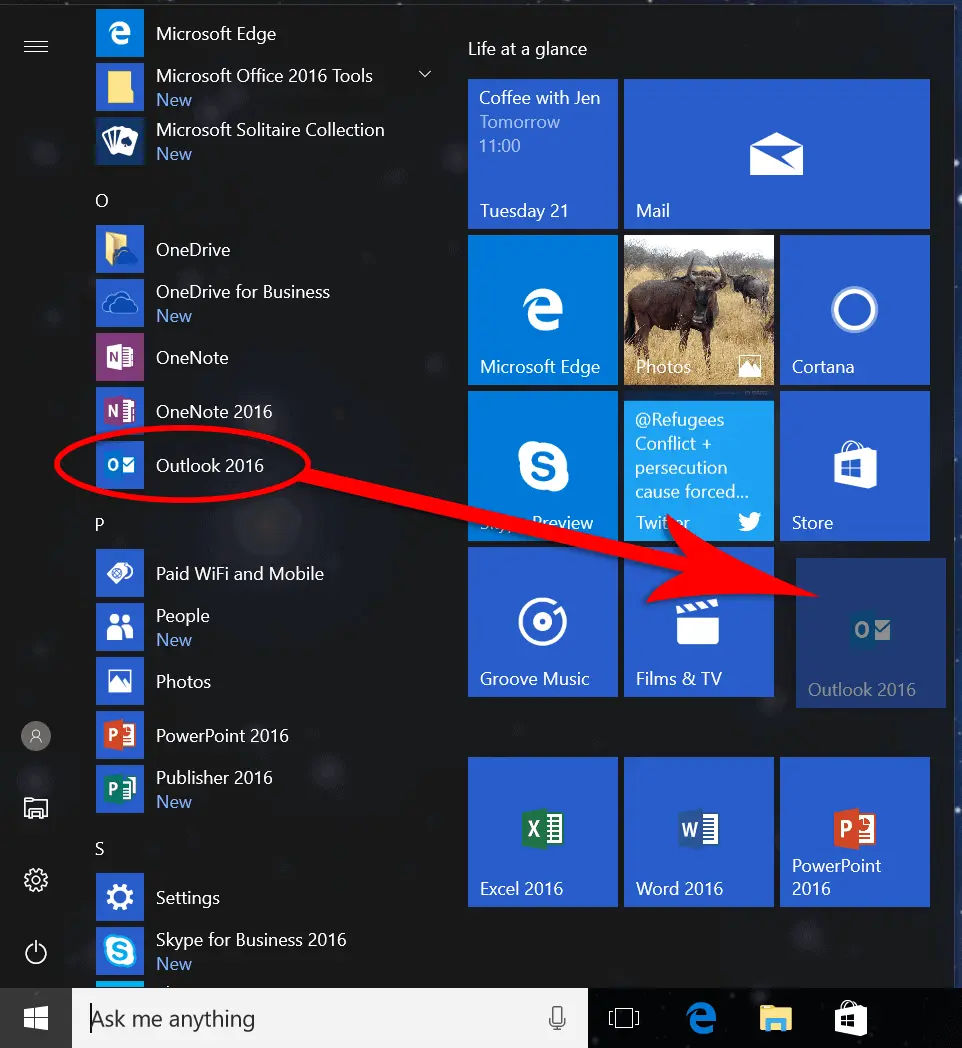
Task: Launch the People app icon
Action: (120, 628)
